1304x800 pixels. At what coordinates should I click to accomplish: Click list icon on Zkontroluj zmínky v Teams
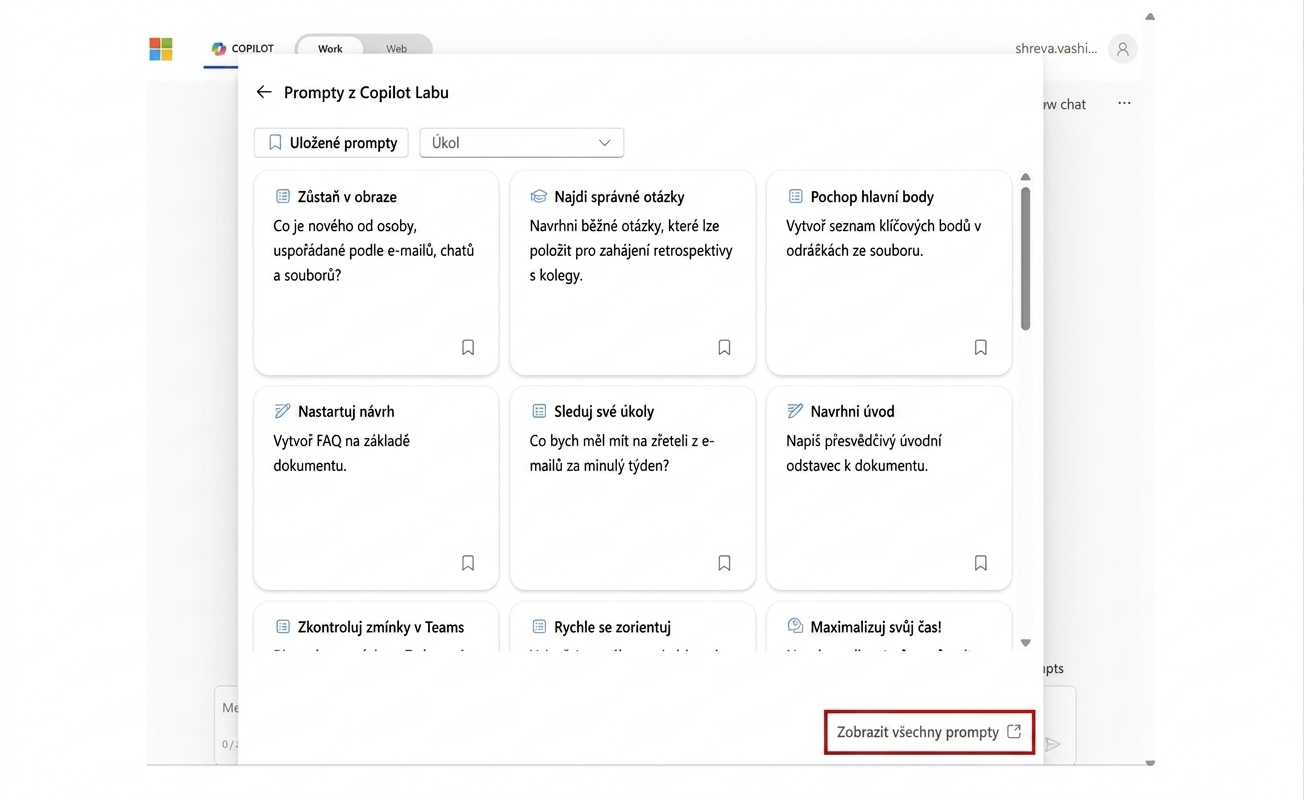[282, 627]
